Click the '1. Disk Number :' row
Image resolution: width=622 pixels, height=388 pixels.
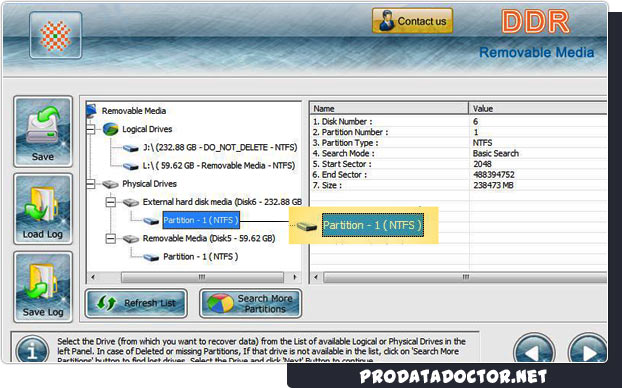coord(458,121)
